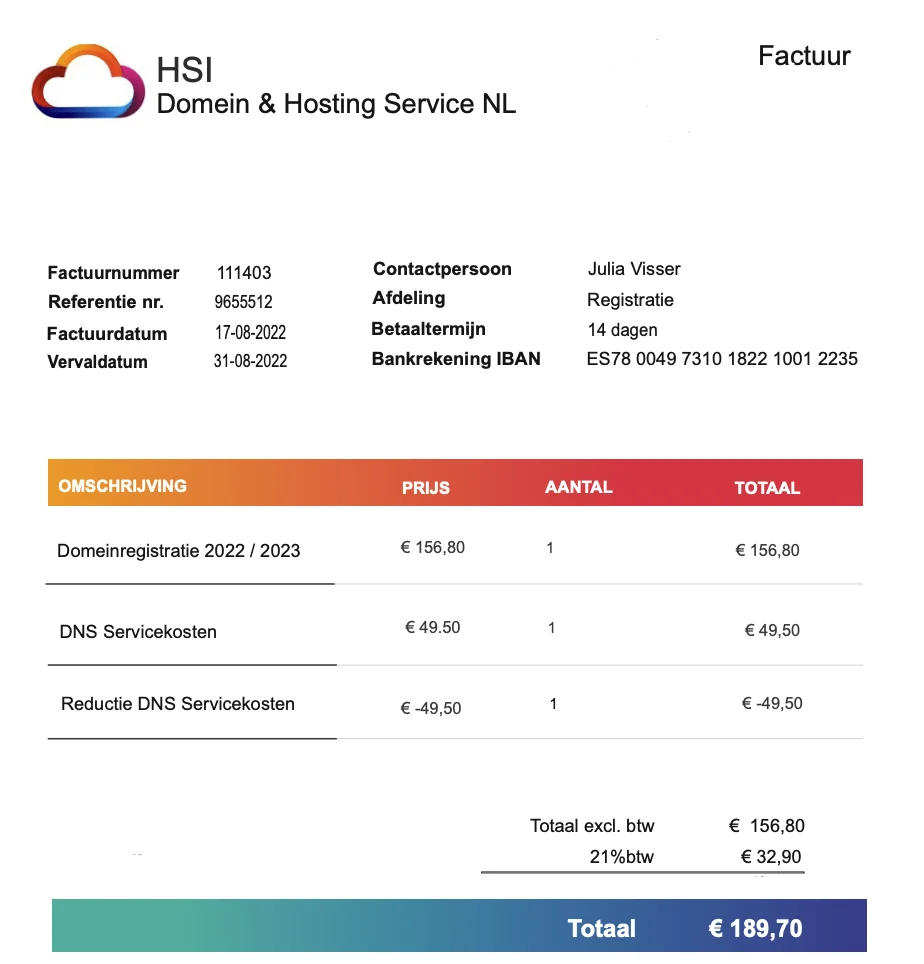Click the 'HSI' company heading

[184, 69]
